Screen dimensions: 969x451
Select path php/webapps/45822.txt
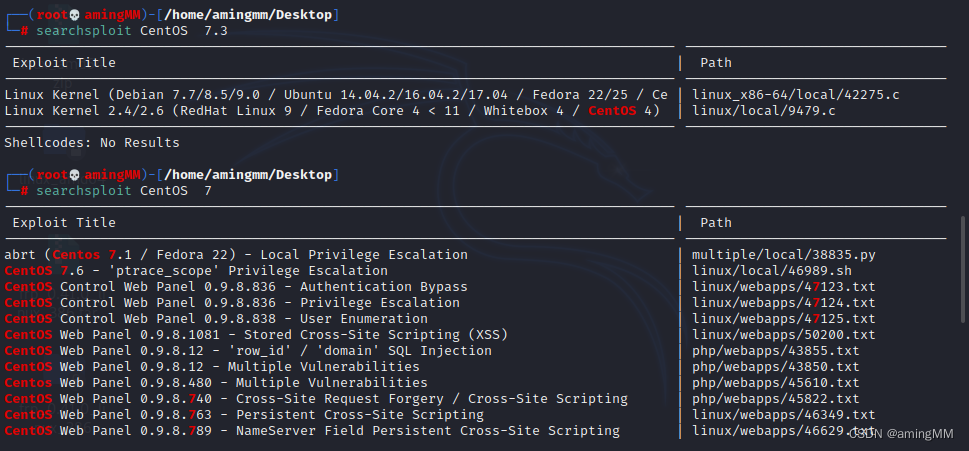[776, 399]
